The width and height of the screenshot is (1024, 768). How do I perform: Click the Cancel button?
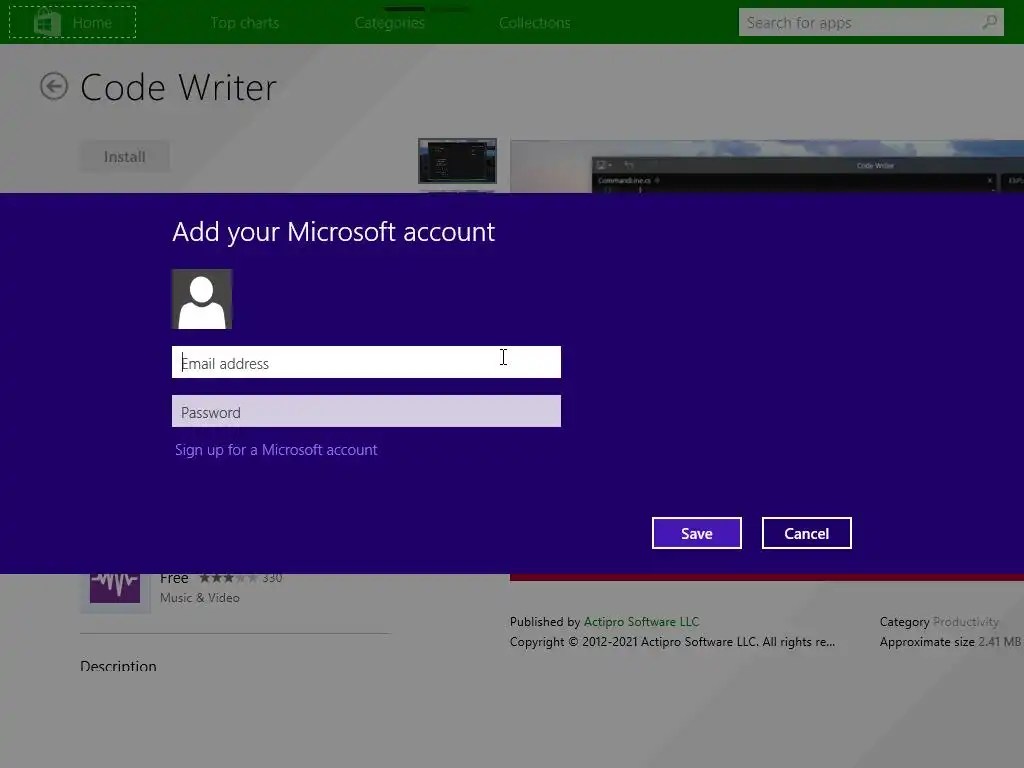(x=807, y=533)
